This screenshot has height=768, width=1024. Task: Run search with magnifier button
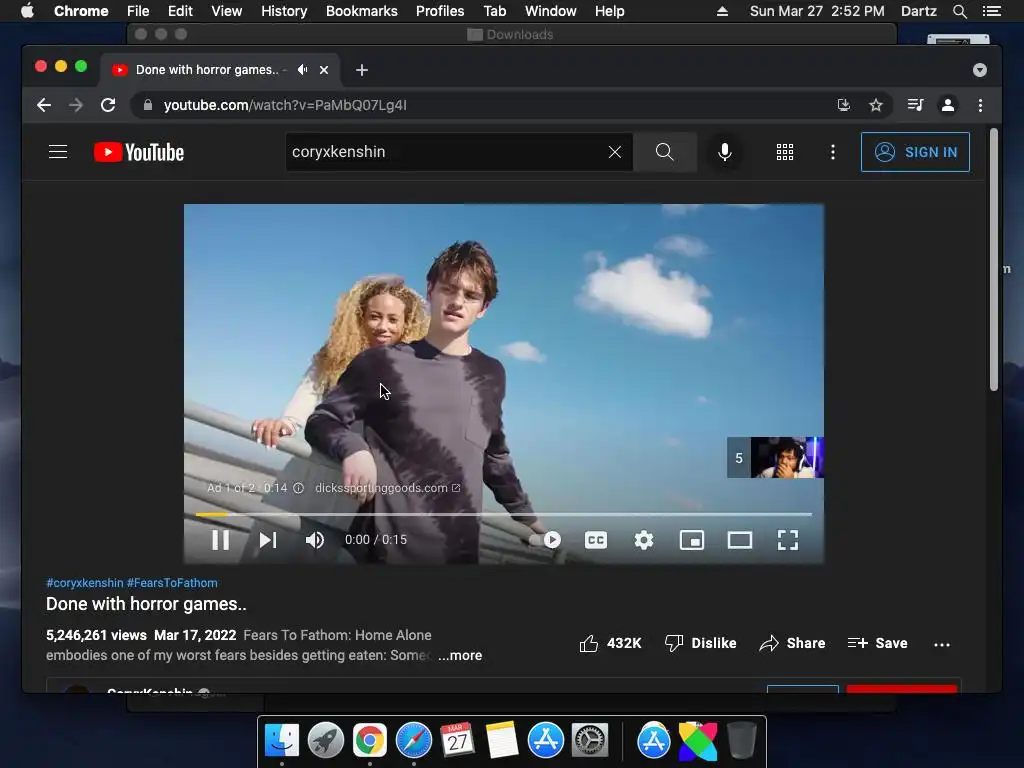(665, 152)
